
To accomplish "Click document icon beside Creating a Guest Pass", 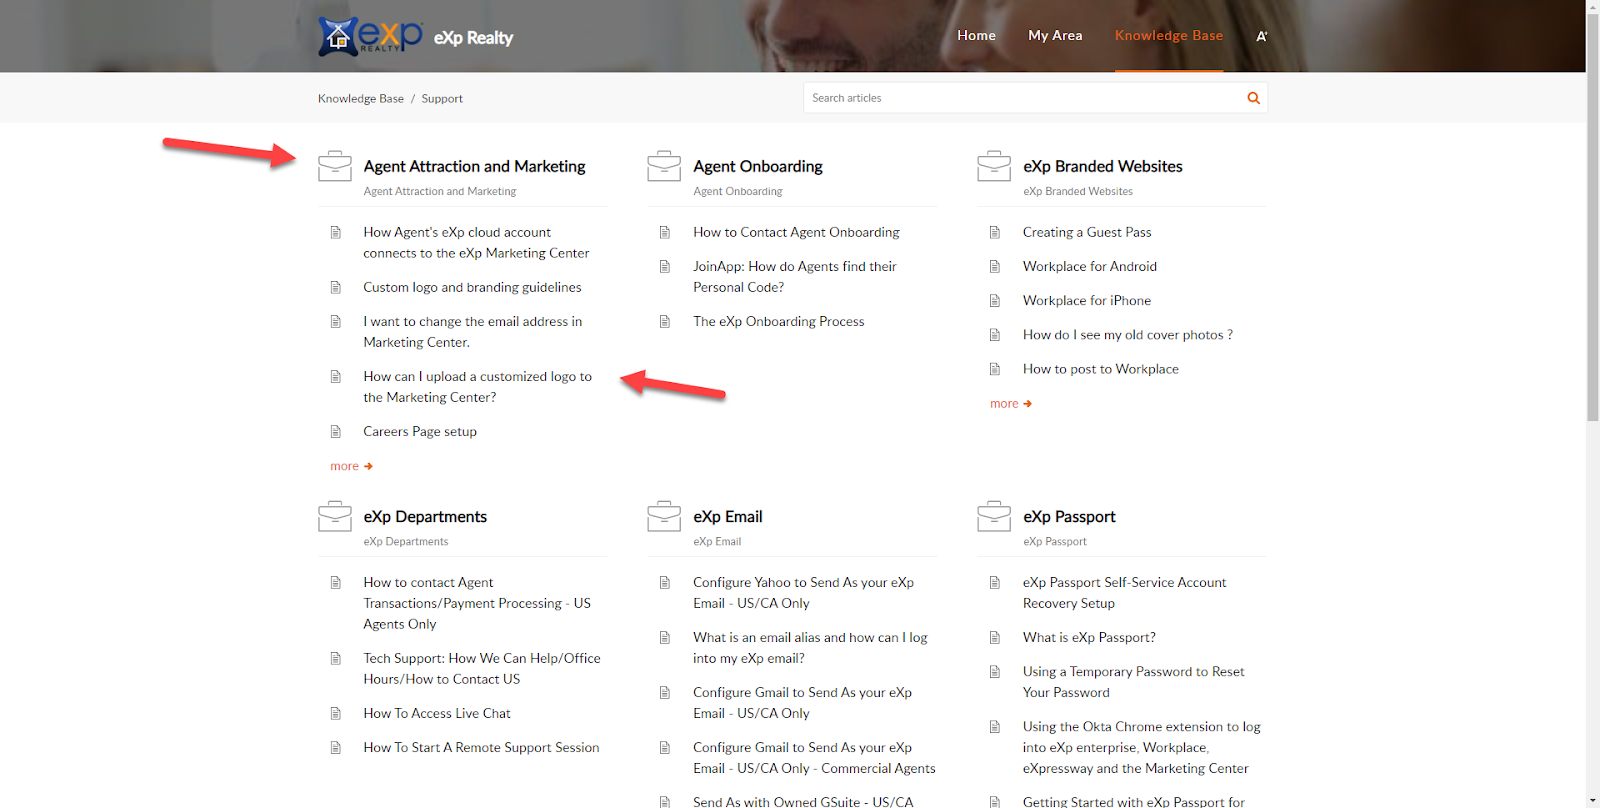I will click(995, 232).
